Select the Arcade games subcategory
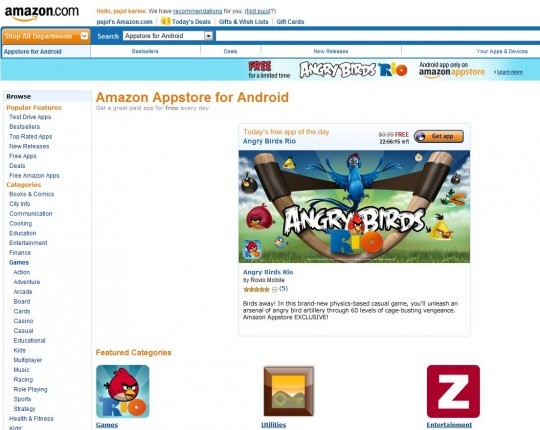 (23, 292)
